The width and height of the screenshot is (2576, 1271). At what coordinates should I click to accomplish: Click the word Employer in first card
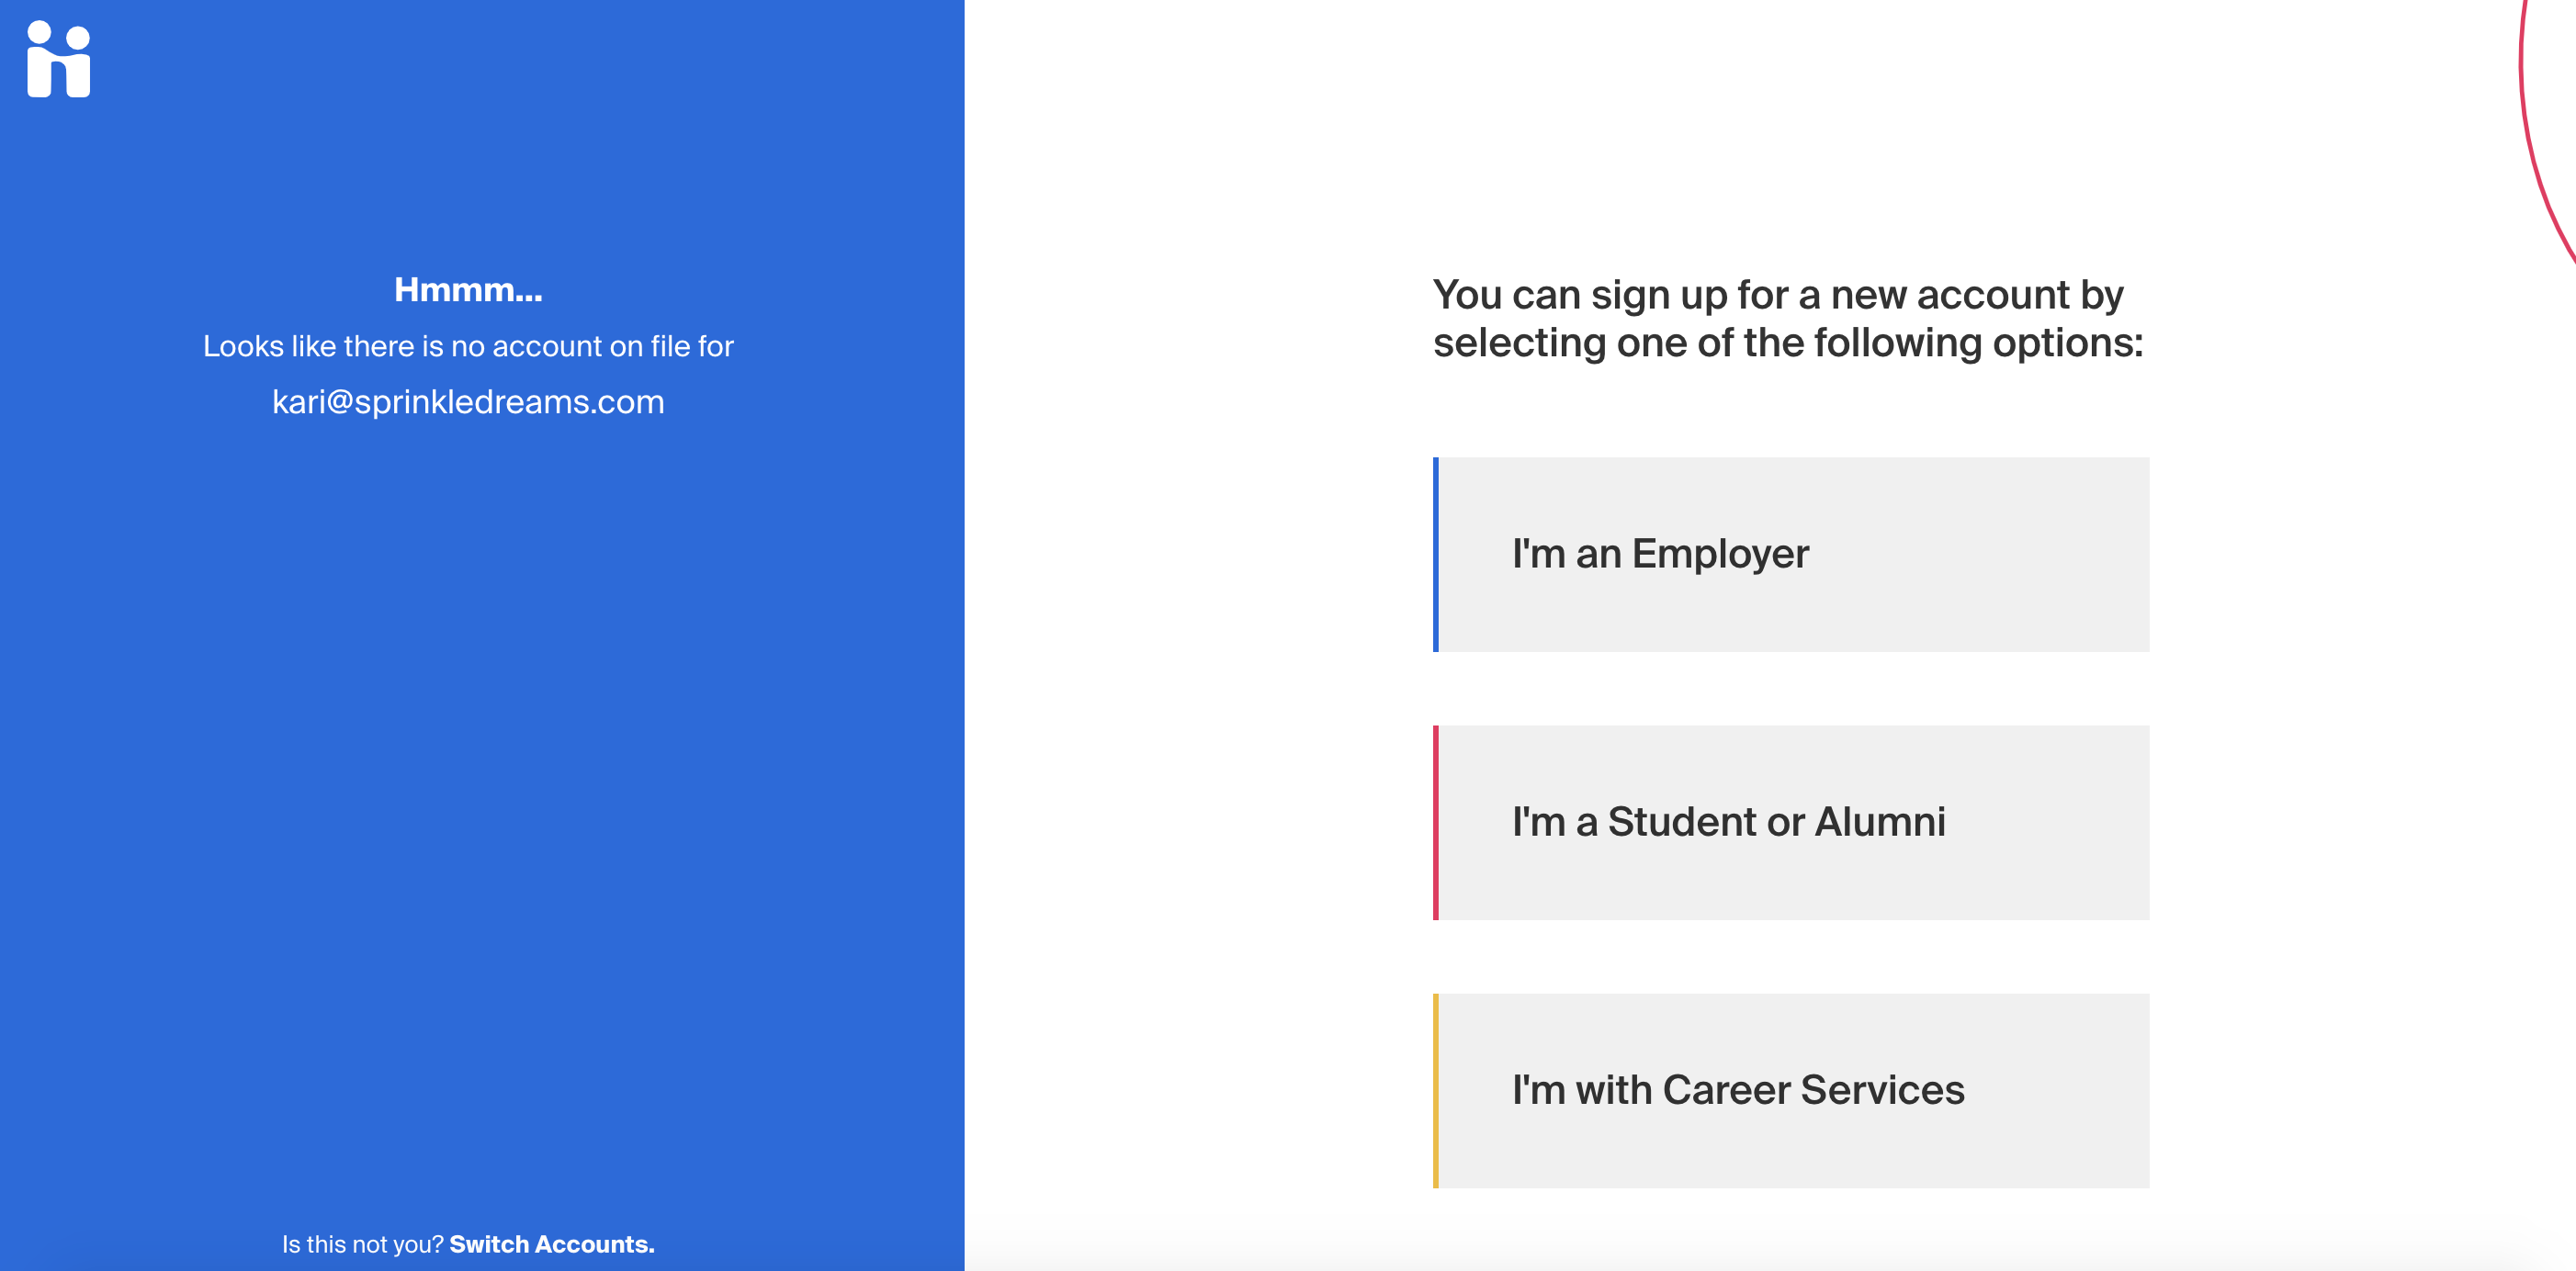pos(1720,555)
